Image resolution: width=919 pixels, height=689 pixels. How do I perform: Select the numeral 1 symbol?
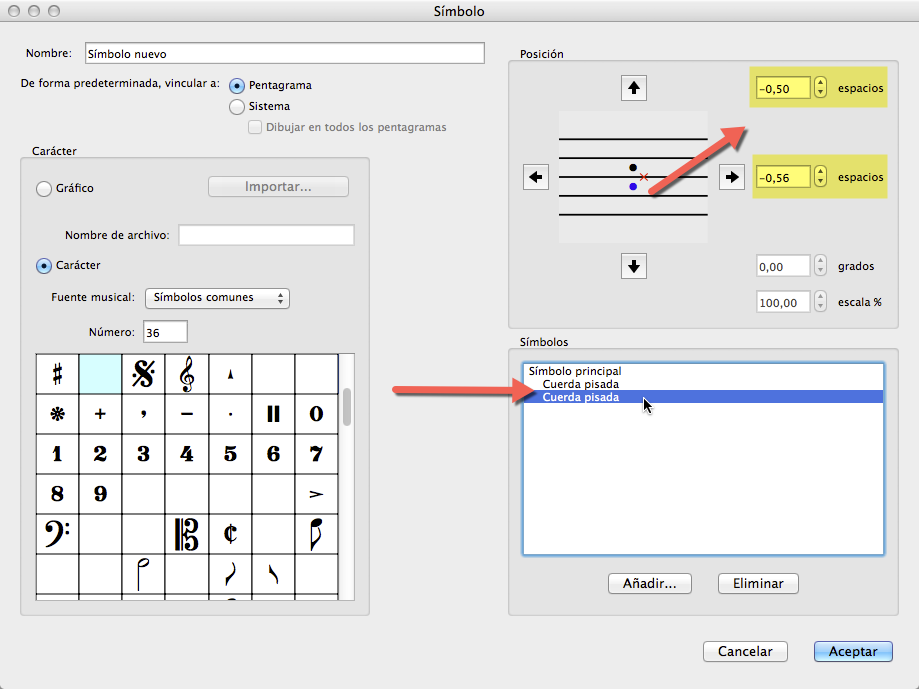pyautogui.click(x=57, y=454)
